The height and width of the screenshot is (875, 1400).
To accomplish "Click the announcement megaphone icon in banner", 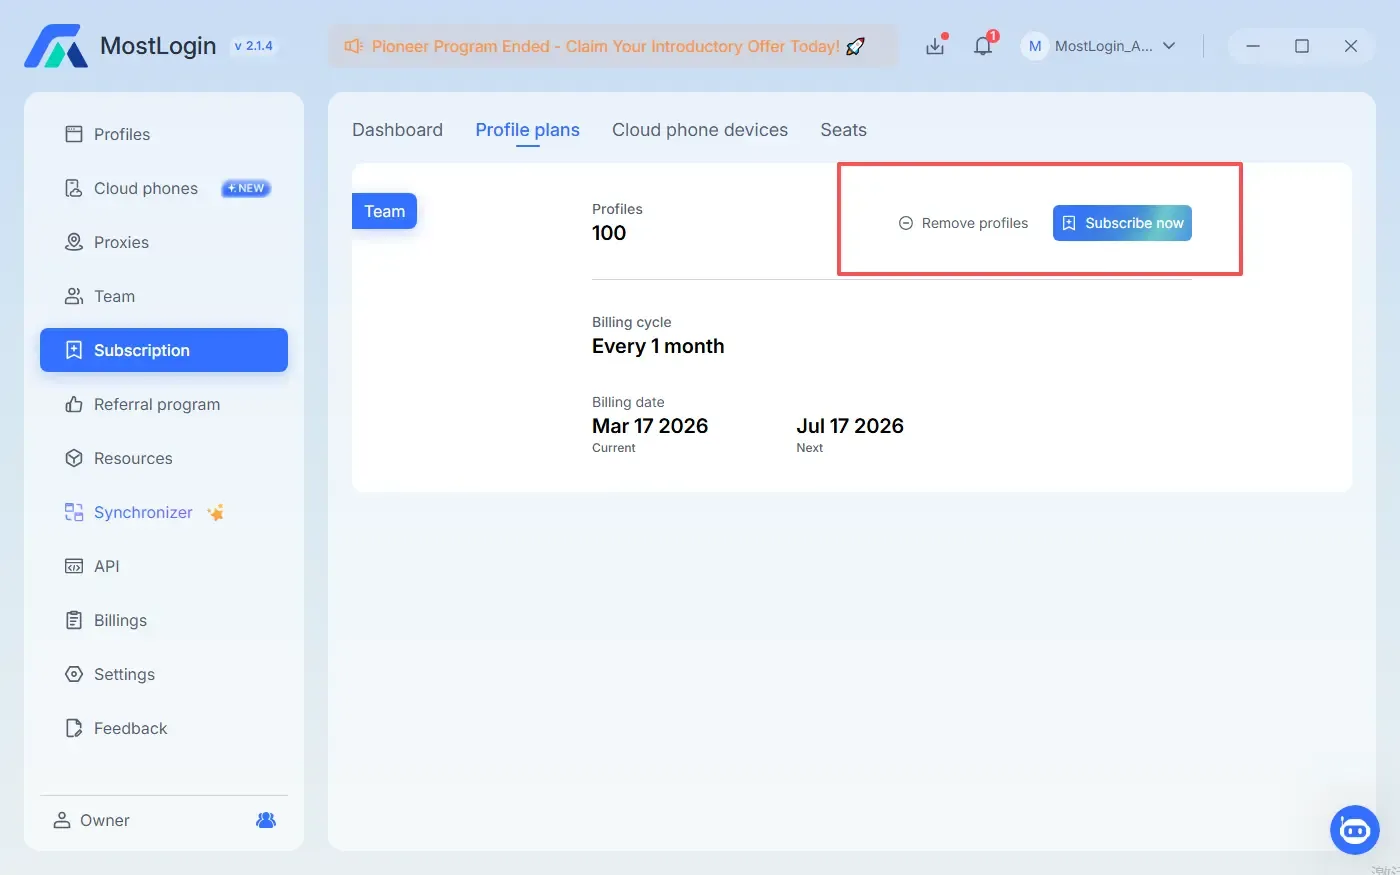I will coord(353,46).
